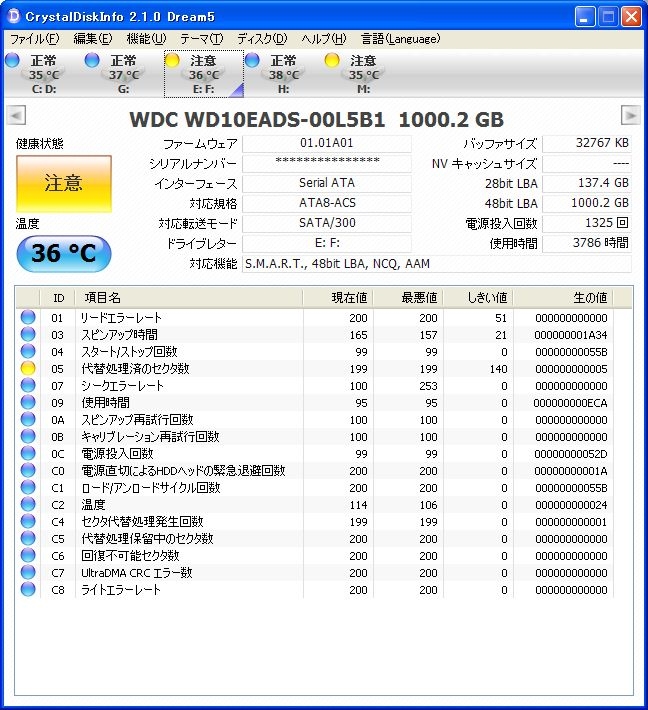648x710 pixels.
Task: Click the masked serial number field
Action: coord(326,163)
